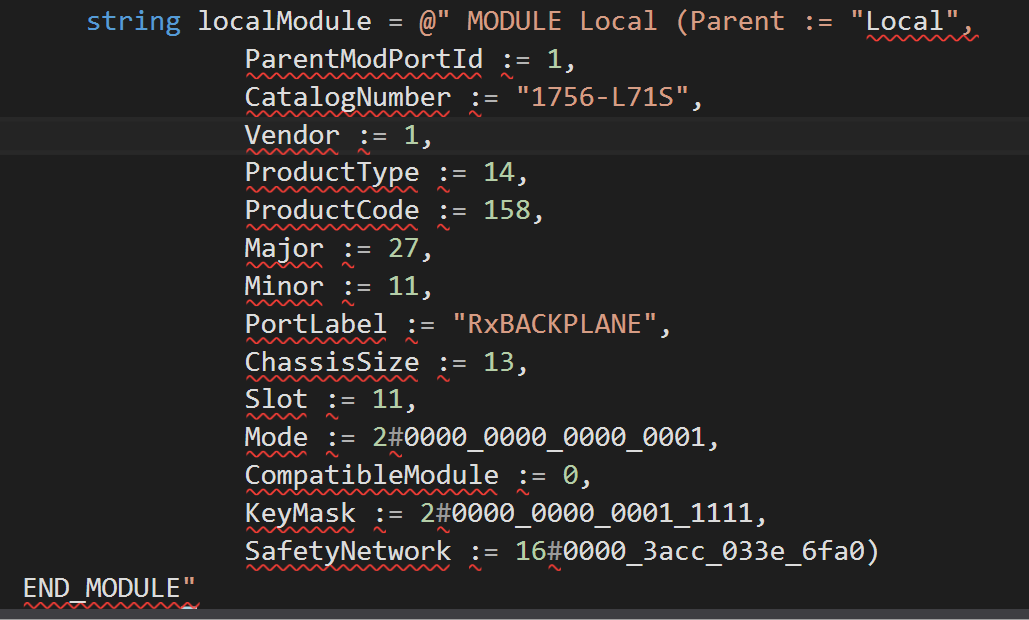
Task: Click the "1756-L71S" string value
Action: [x=602, y=98]
